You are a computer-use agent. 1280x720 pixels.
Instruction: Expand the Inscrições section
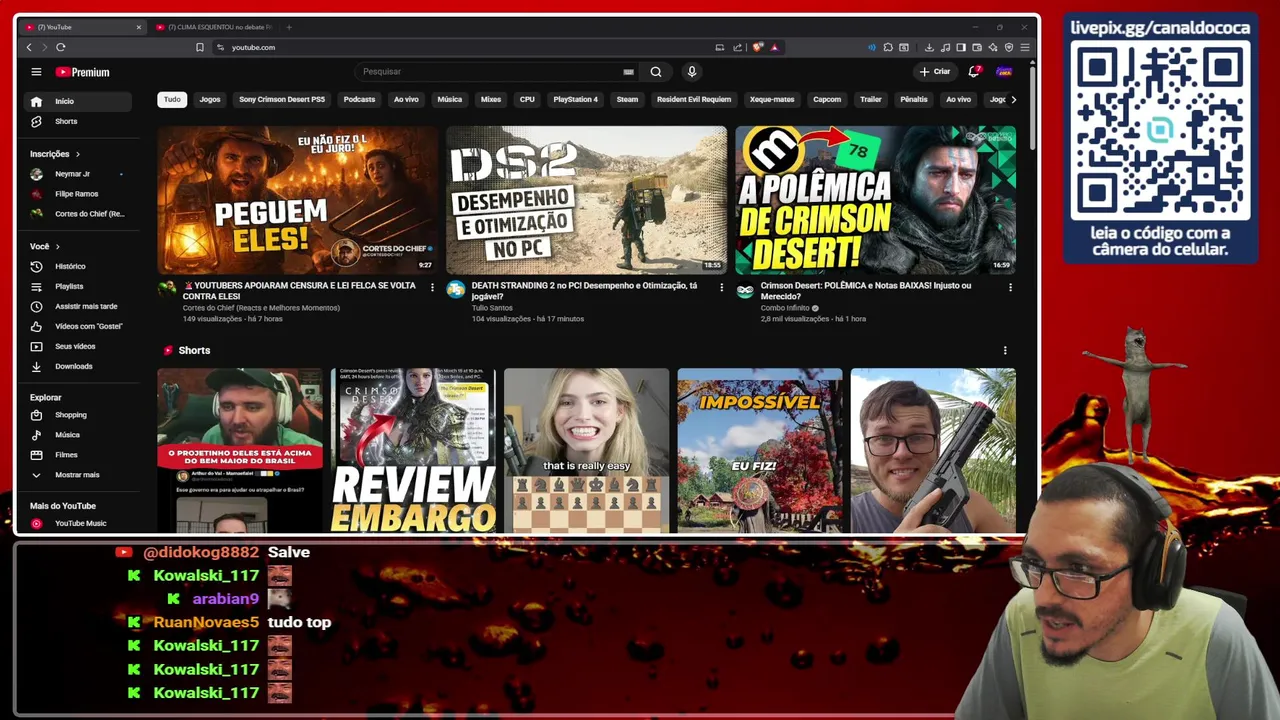point(55,154)
